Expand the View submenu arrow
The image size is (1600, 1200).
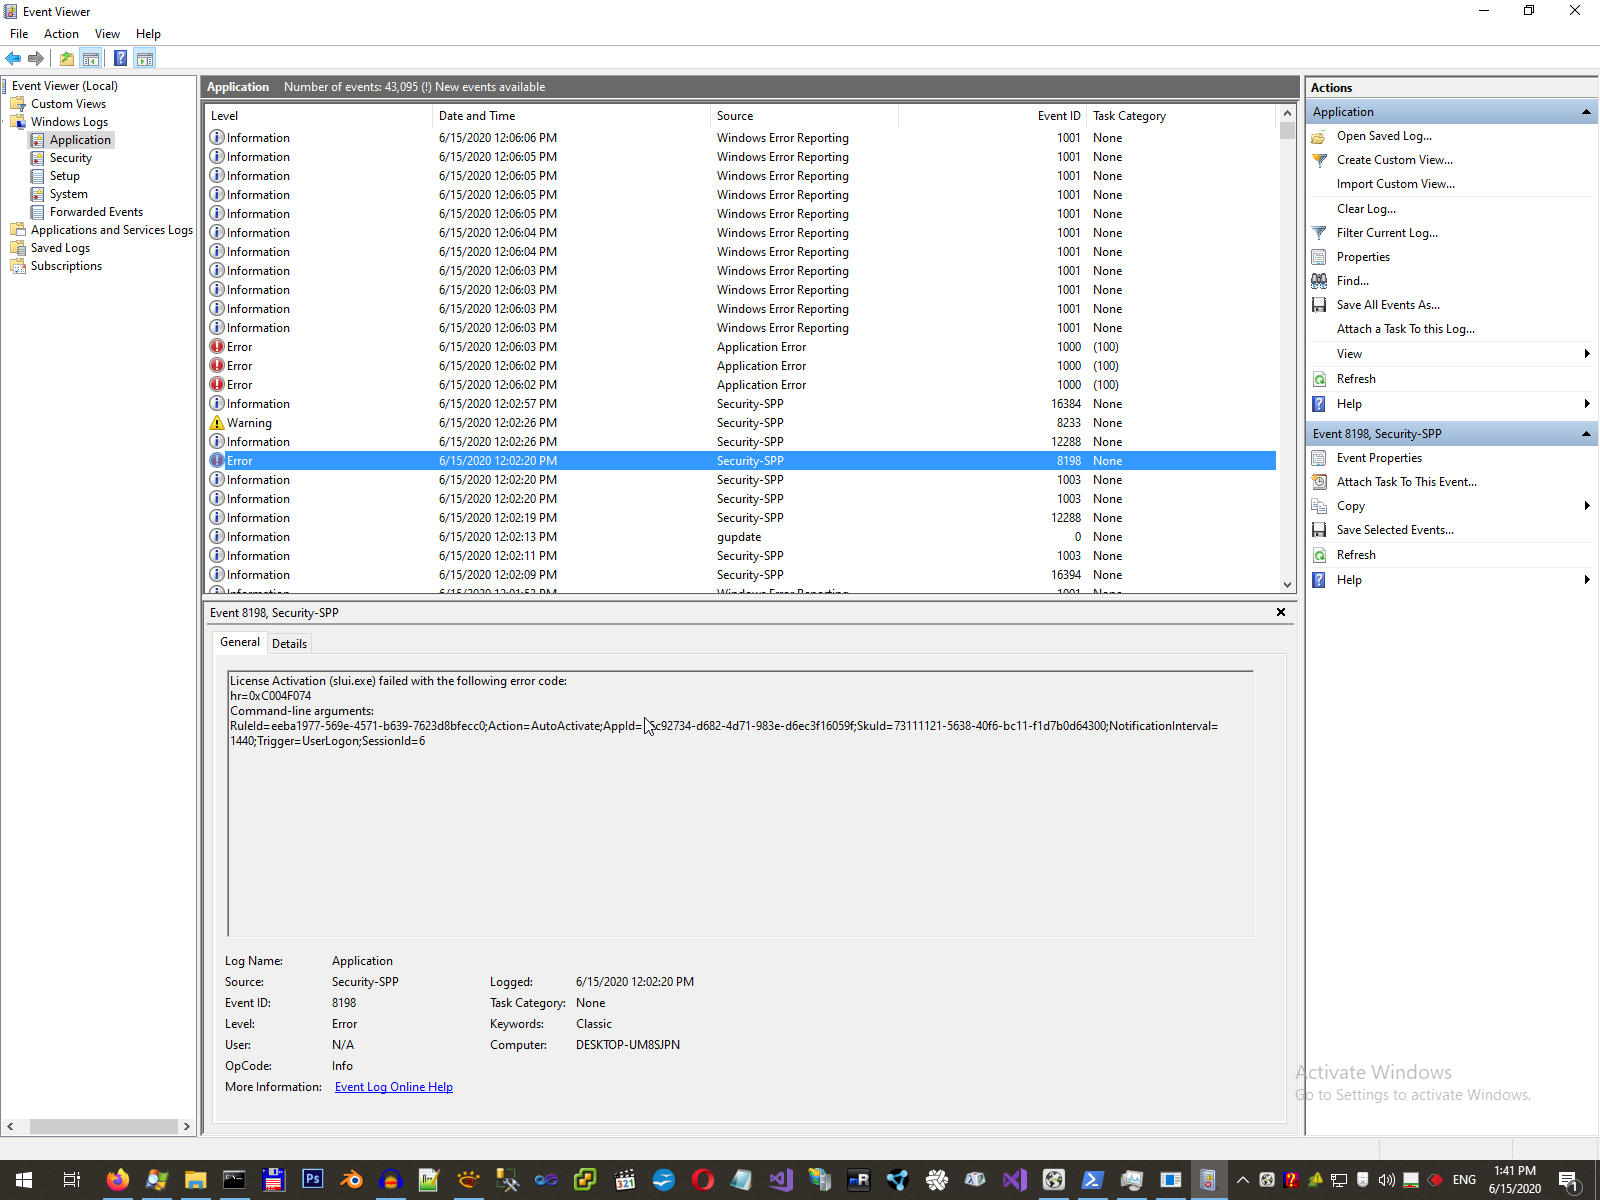pos(1587,354)
